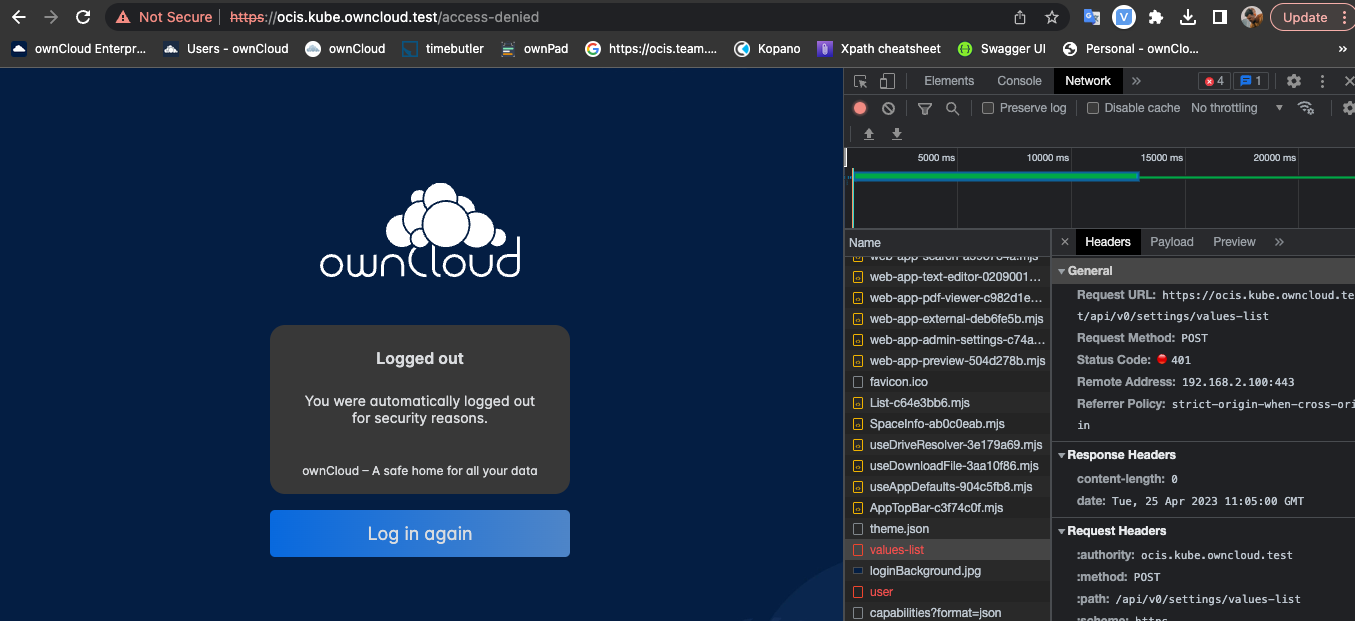Select the user failed request
Screen dimensions: 1355x621
(x=947, y=592)
